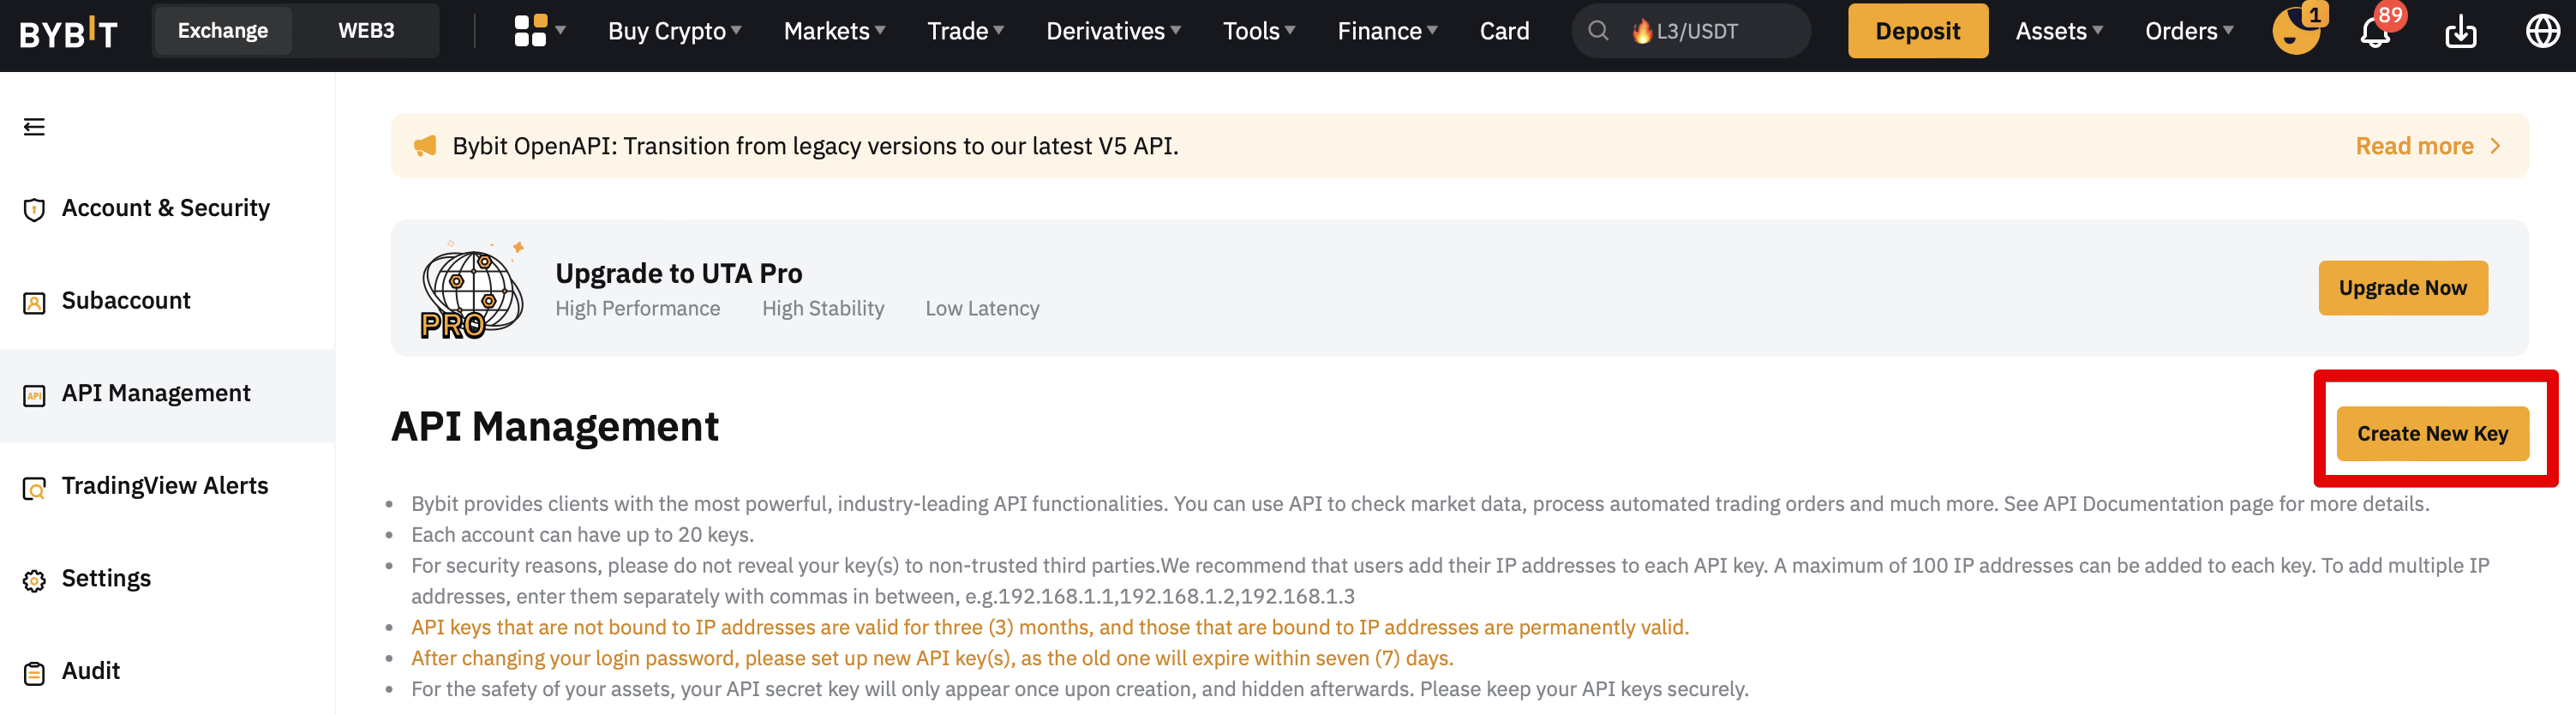Click the Upgrade Now button
Image resolution: width=2576 pixels, height=715 pixels.
[x=2402, y=288]
